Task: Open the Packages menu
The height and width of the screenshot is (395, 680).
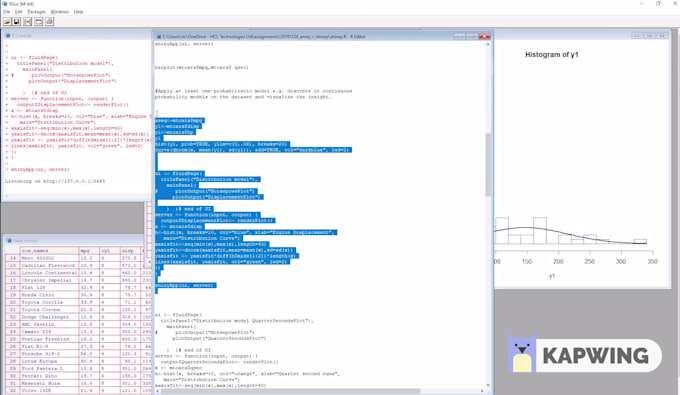Action: click(x=36, y=12)
